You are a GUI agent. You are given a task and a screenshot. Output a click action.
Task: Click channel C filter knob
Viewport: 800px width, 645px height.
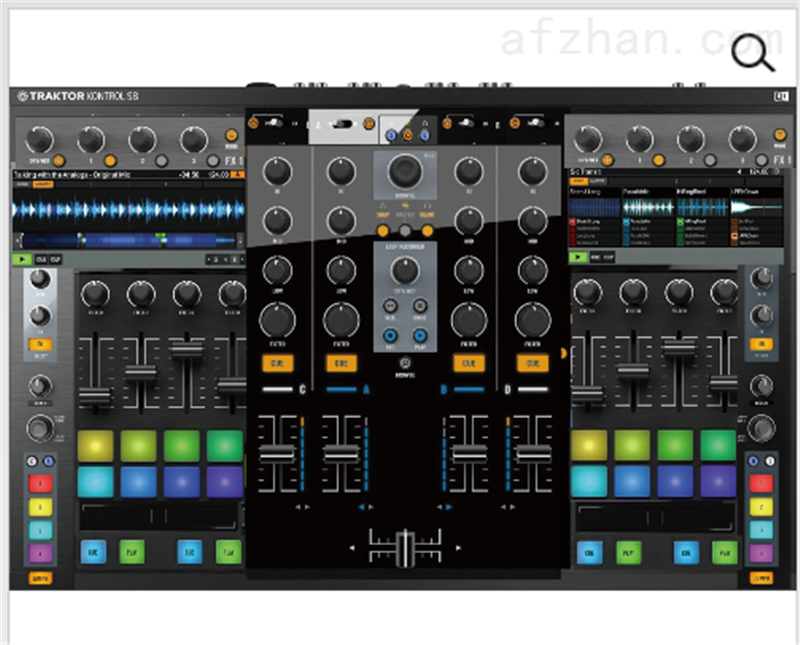(277, 320)
